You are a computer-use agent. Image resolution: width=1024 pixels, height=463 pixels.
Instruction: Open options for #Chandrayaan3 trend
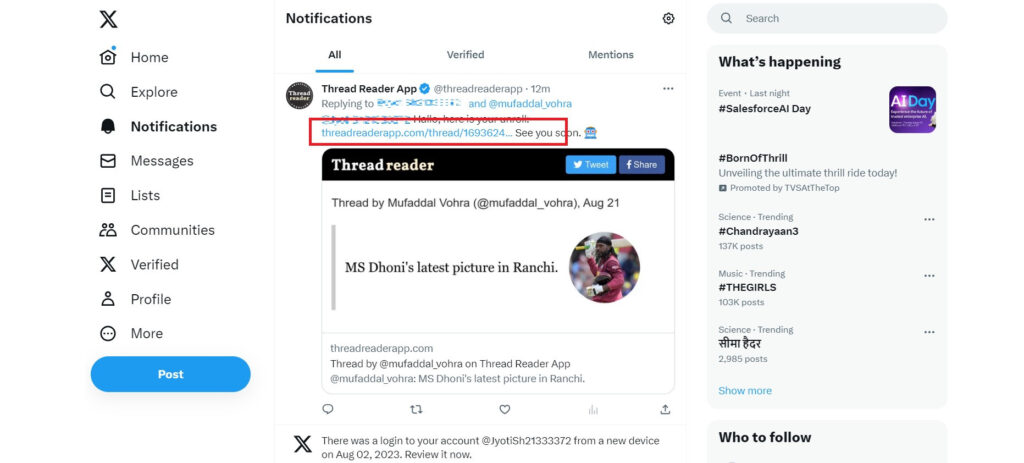pyautogui.click(x=929, y=220)
